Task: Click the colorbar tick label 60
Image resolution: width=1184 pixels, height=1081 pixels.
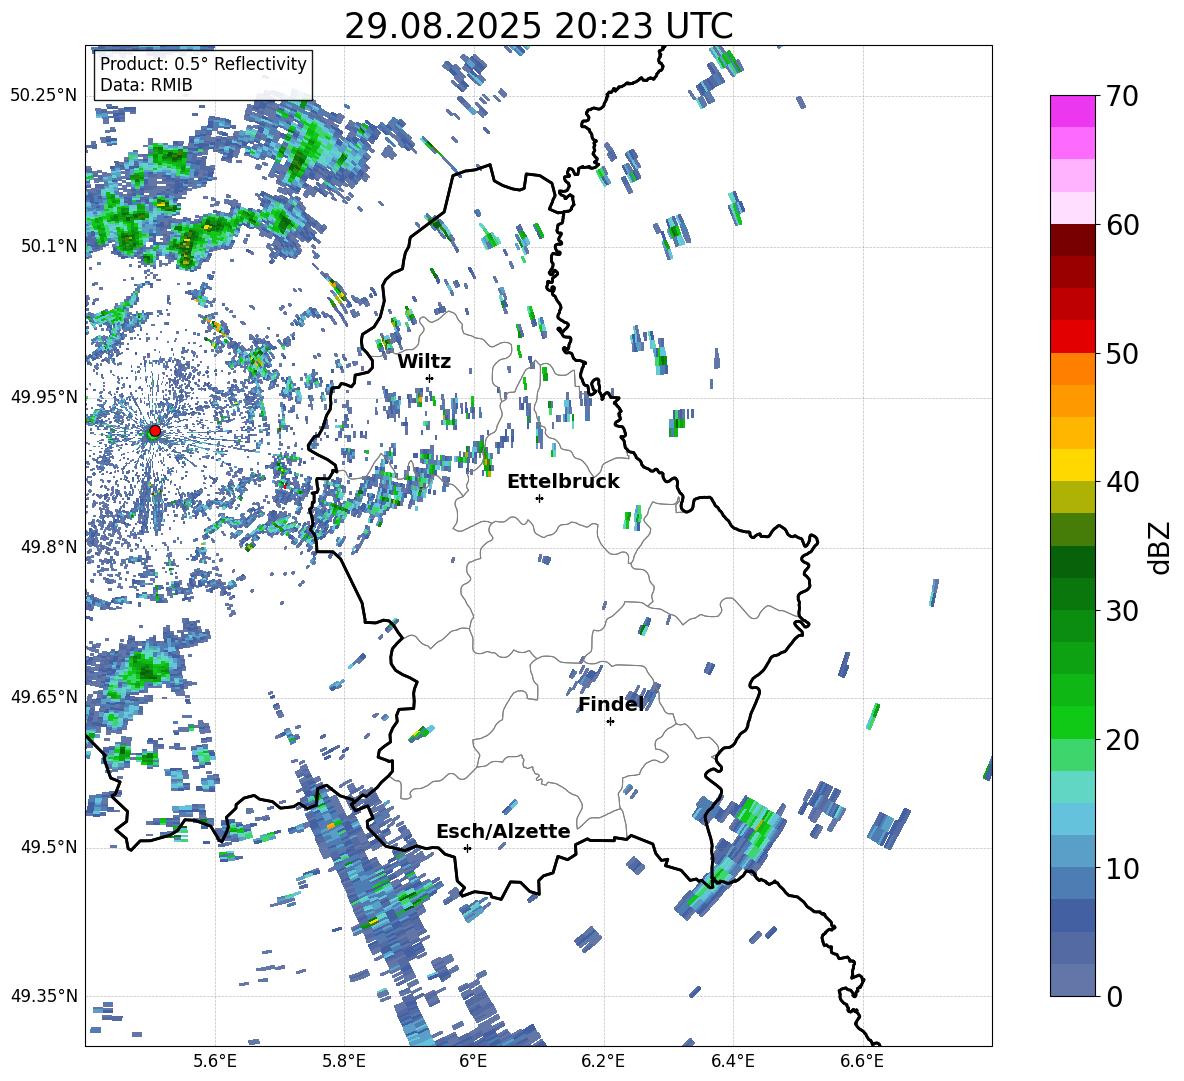Action: (1121, 225)
